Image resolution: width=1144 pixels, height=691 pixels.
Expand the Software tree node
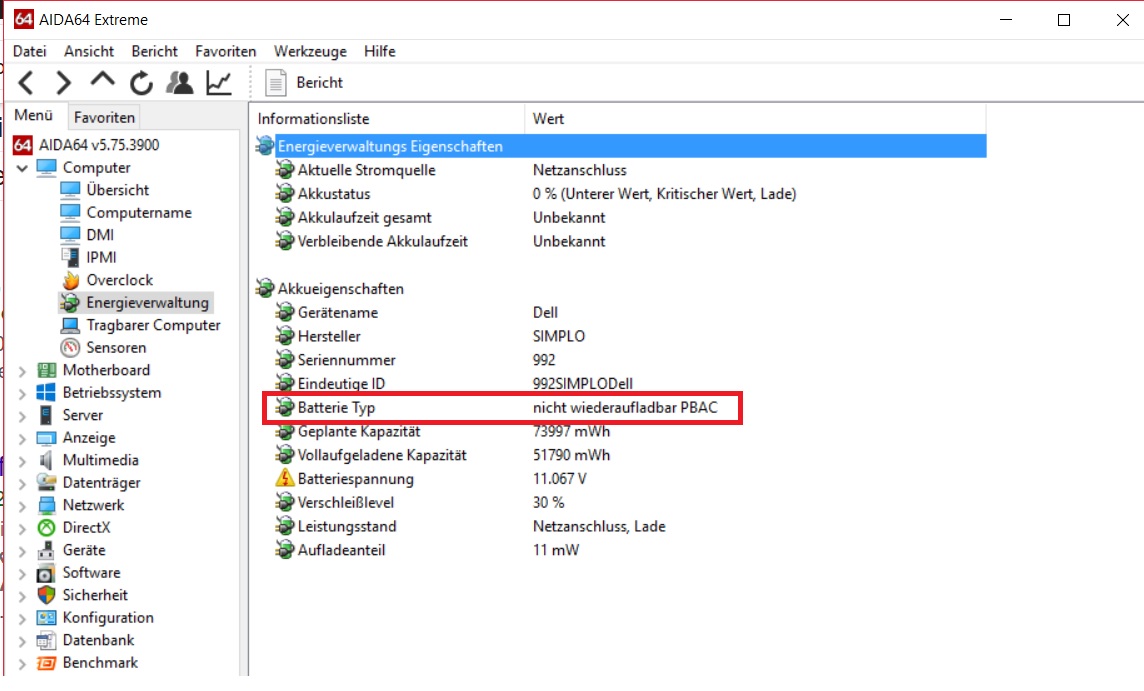click(23, 574)
